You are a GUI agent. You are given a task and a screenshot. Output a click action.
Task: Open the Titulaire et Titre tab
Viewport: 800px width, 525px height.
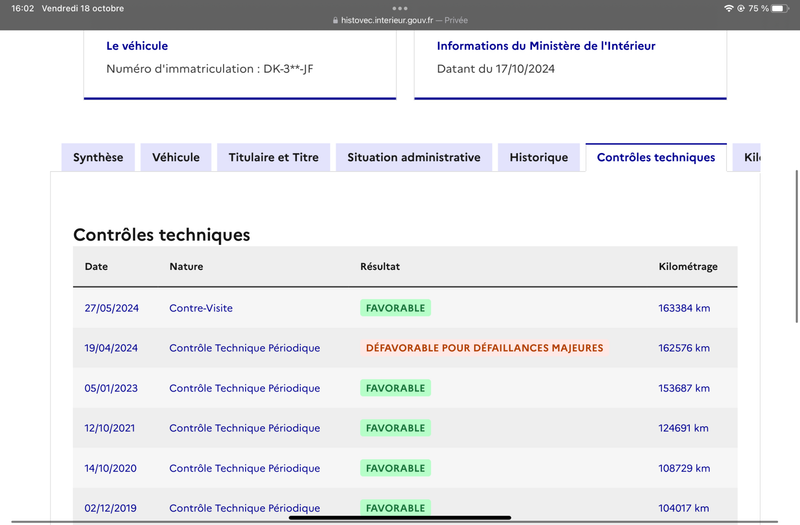[273, 157]
